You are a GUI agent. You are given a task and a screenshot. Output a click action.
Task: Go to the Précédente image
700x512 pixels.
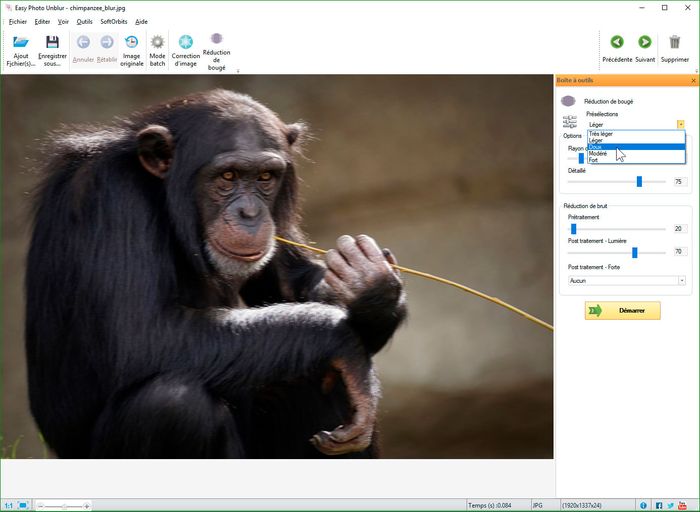pyautogui.click(x=617, y=43)
